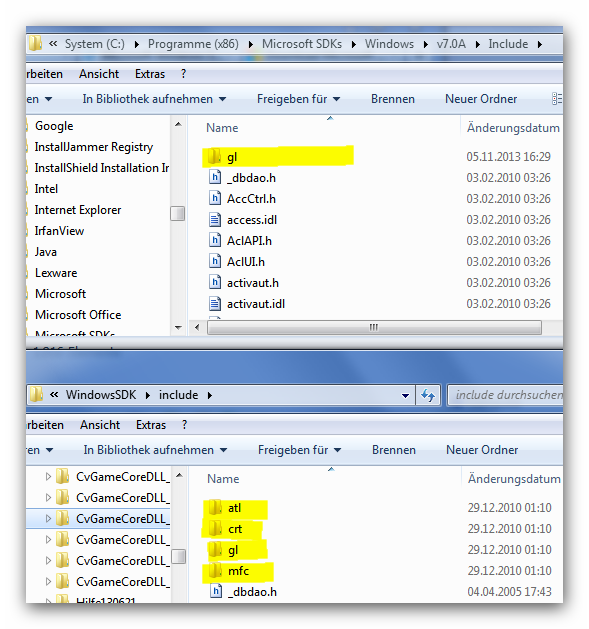
Task: Open atl folder icon in WindowsSDK include window
Action: [215, 507]
